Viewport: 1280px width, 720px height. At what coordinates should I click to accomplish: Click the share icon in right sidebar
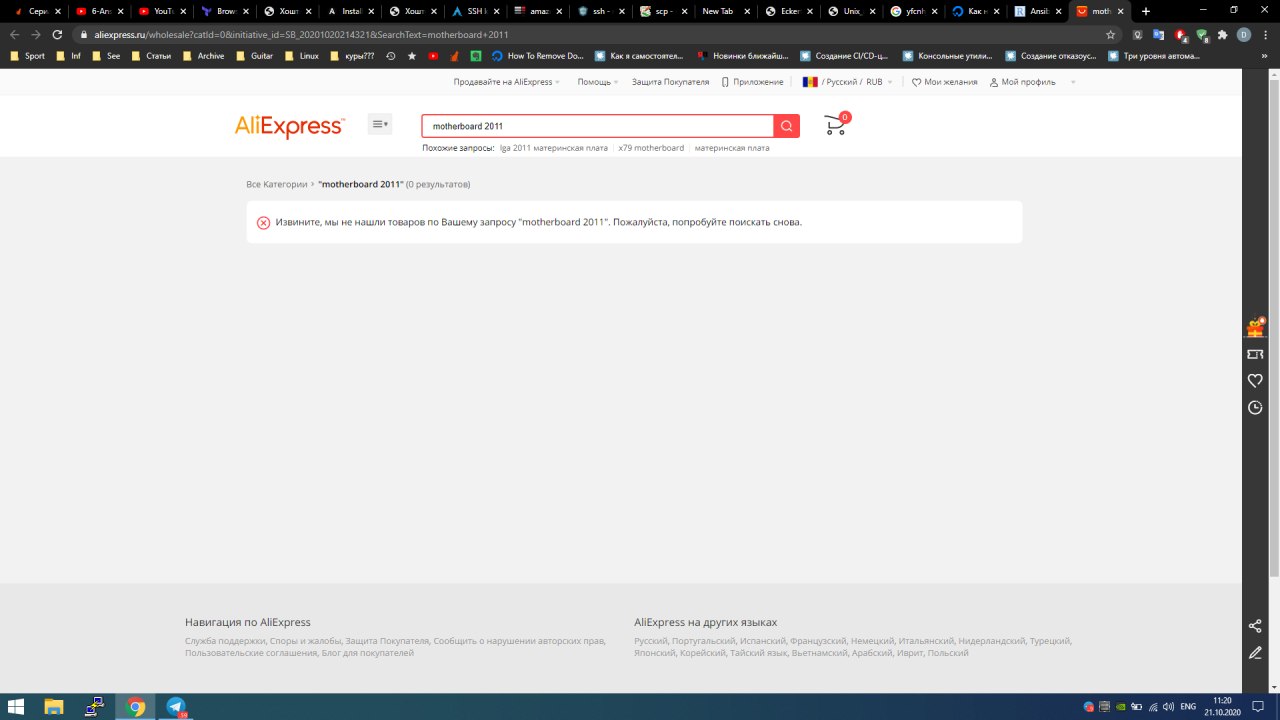1255,626
